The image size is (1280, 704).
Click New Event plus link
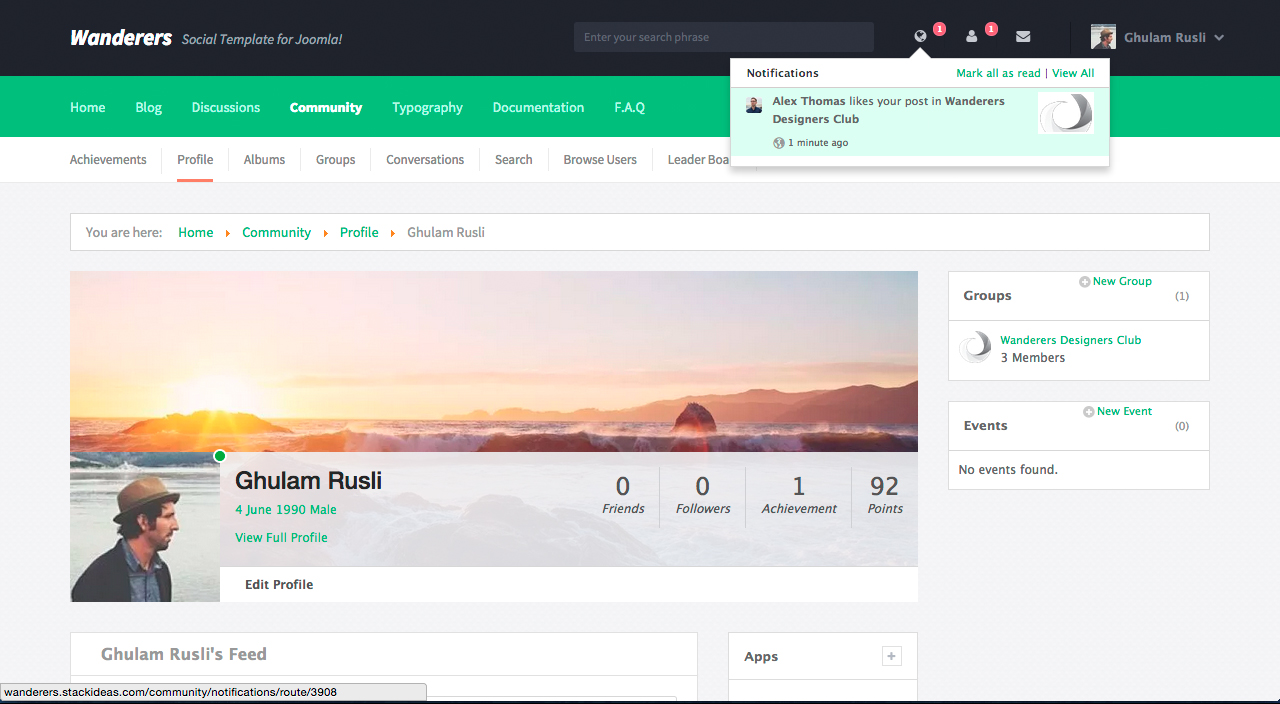pyautogui.click(x=1117, y=411)
